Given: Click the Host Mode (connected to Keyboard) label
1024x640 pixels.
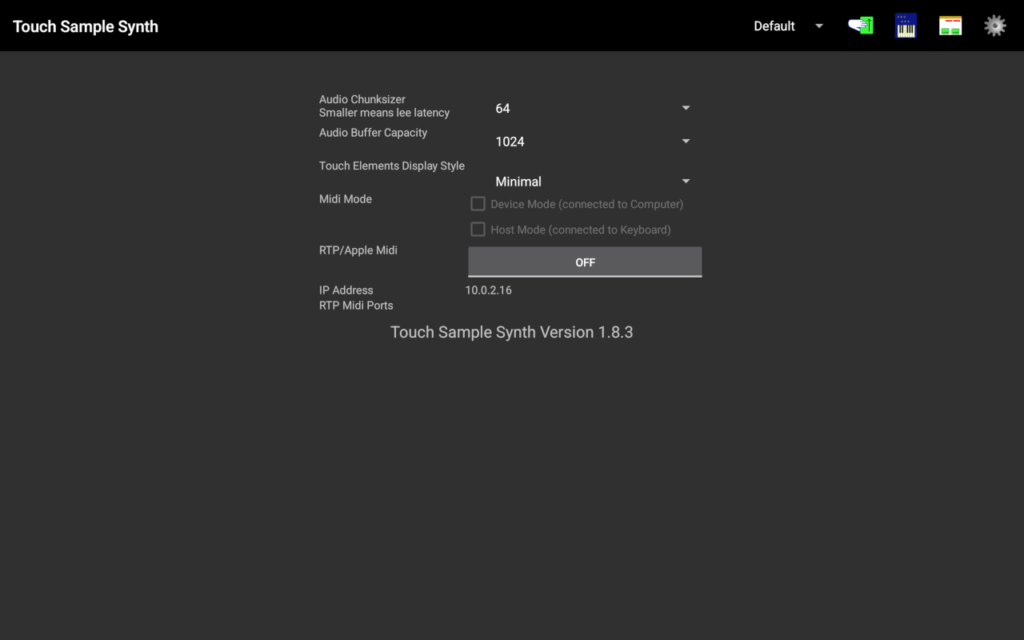Looking at the screenshot, I should pos(580,229).
